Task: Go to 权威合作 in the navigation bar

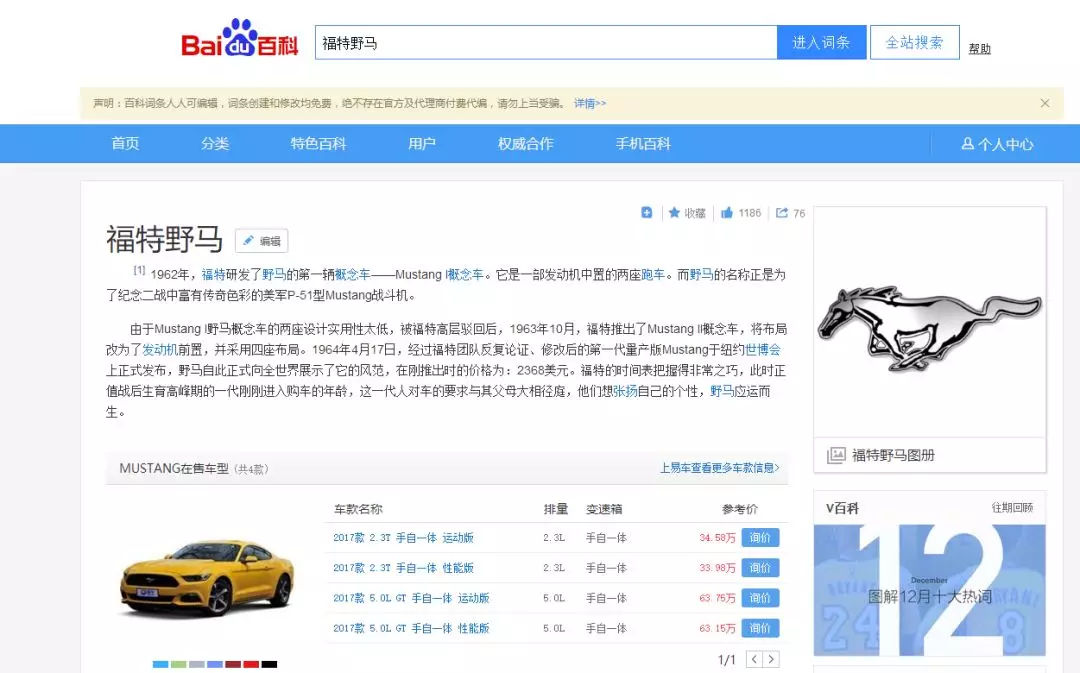Action: click(526, 143)
